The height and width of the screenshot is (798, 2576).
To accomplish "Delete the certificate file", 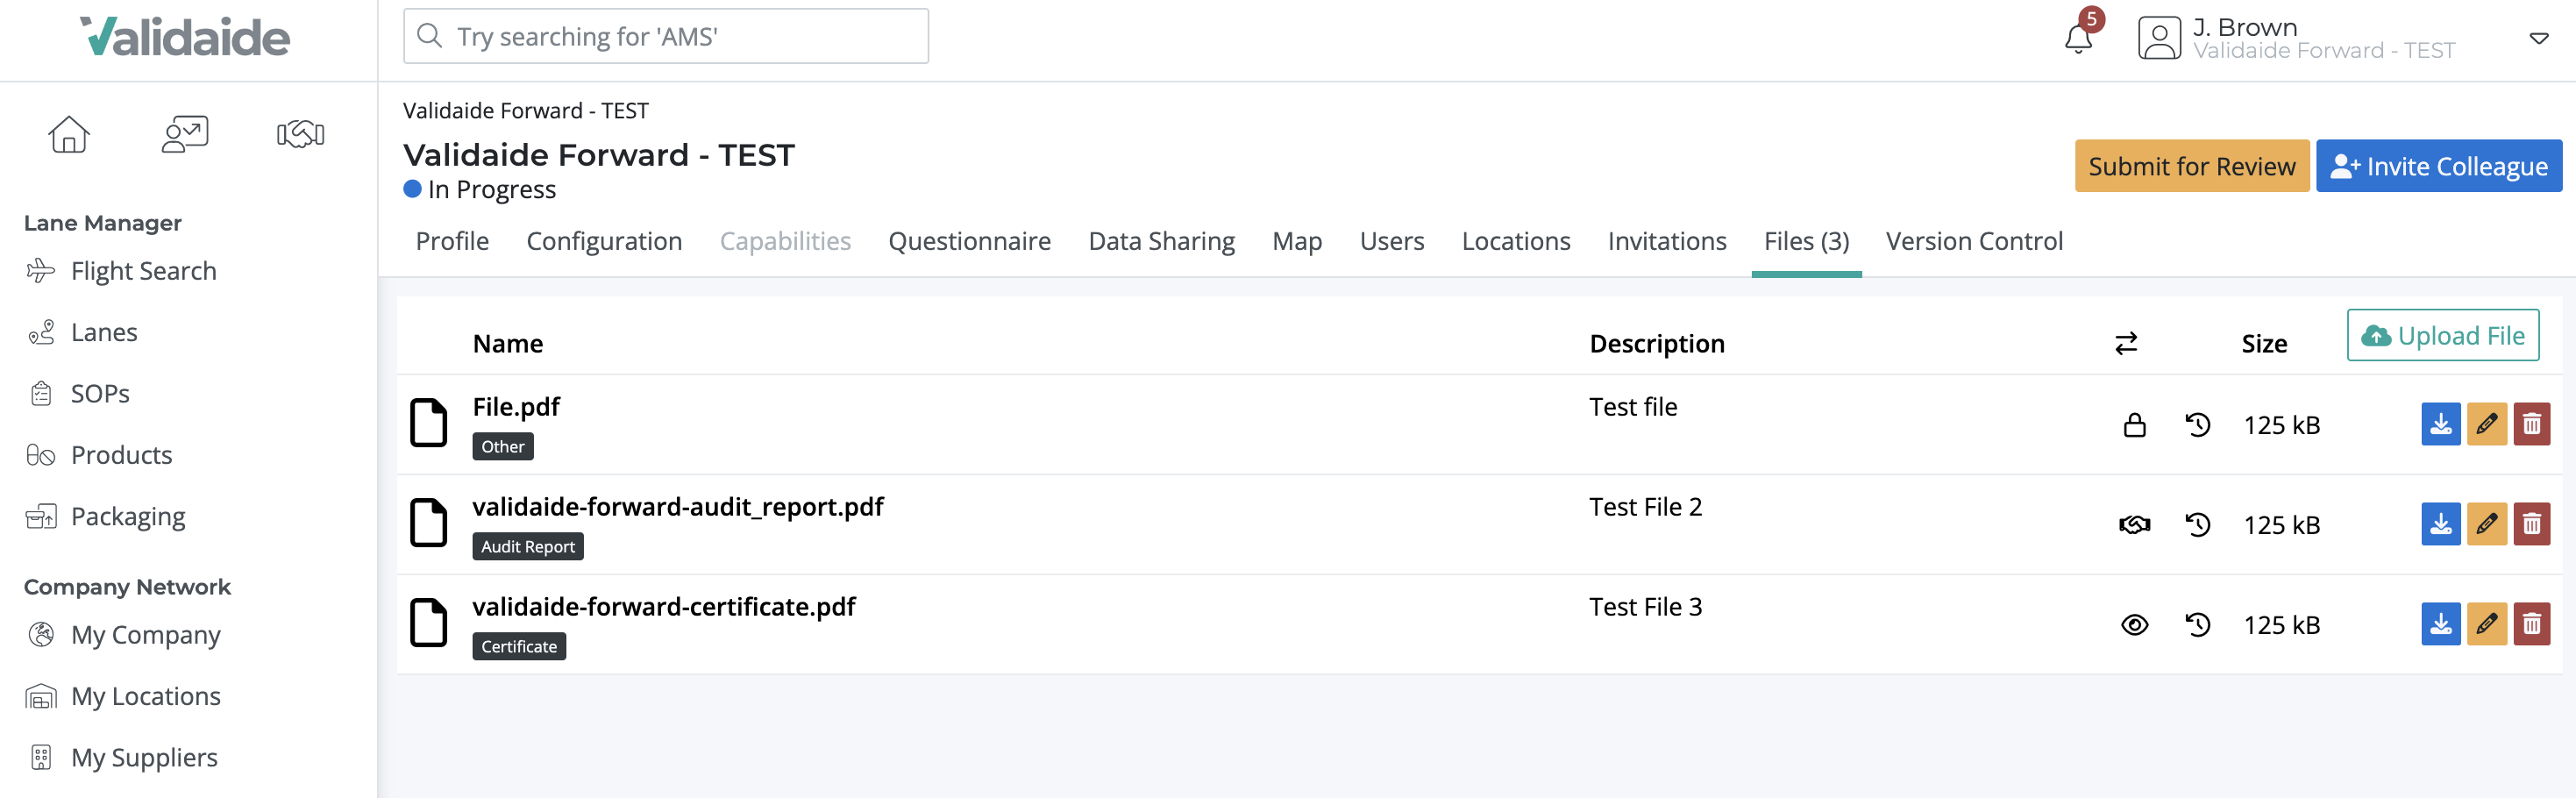I will coord(2531,624).
